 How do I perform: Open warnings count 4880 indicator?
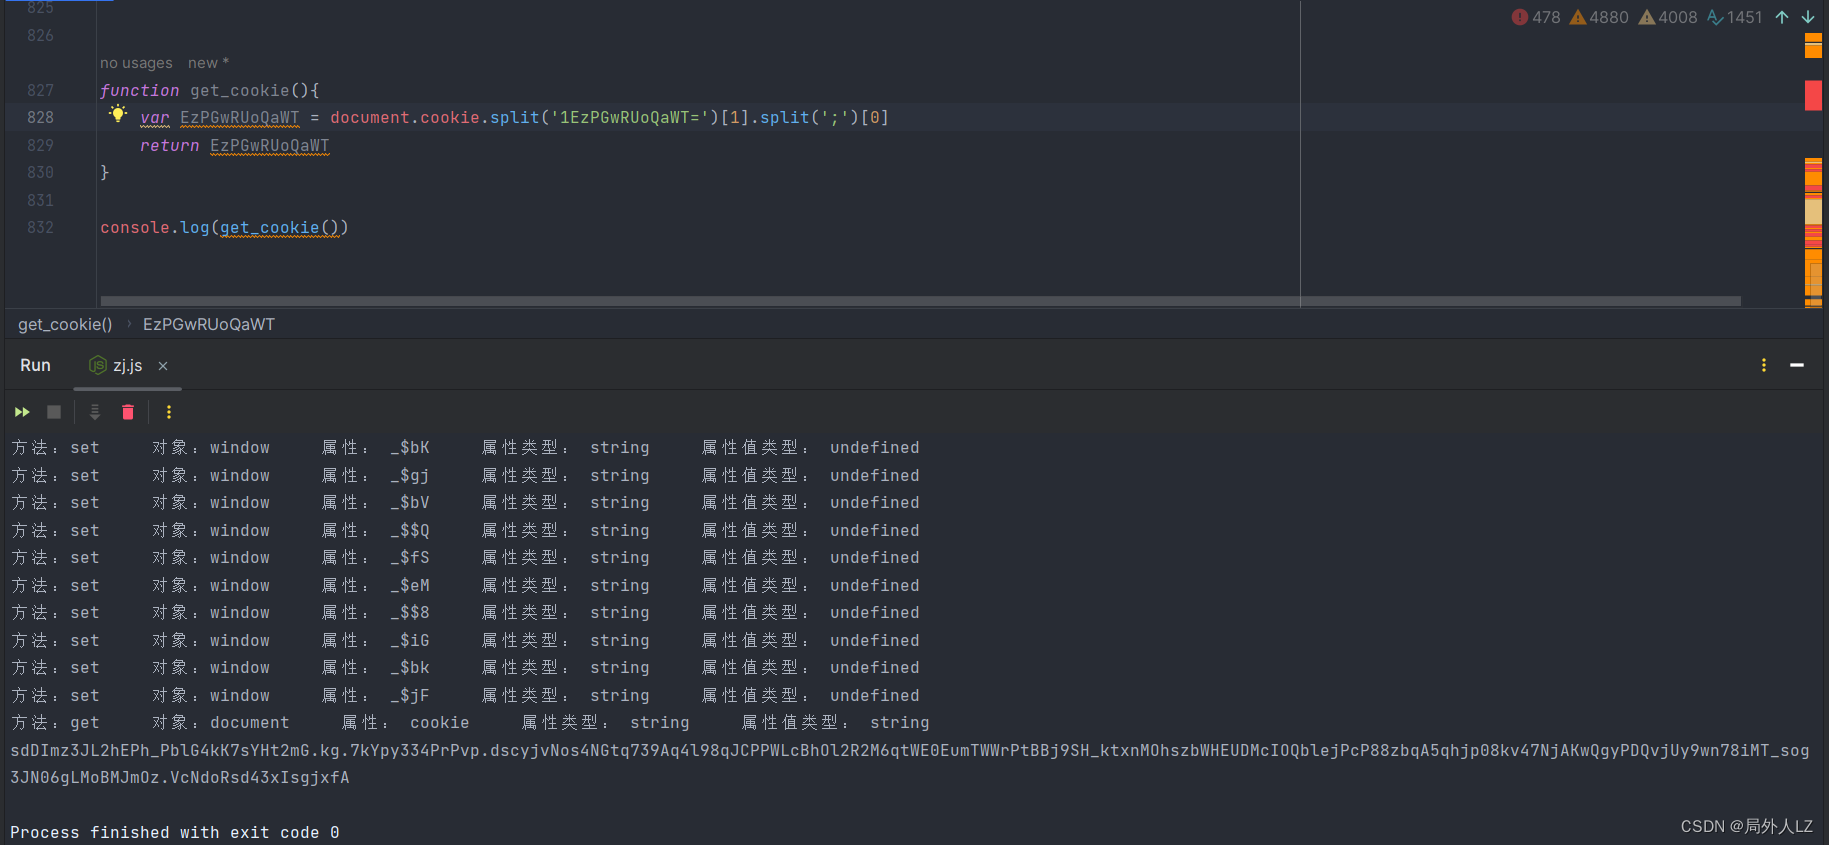click(1599, 17)
